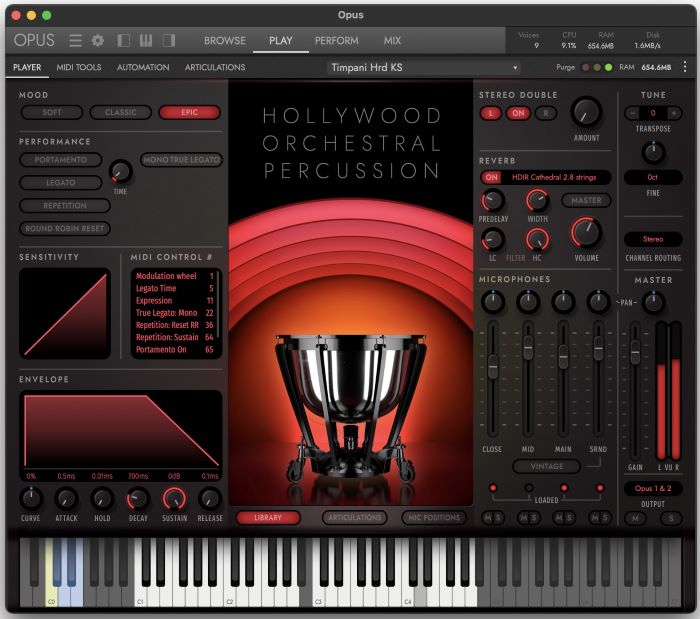Click the envelope Sustain knob

174,499
